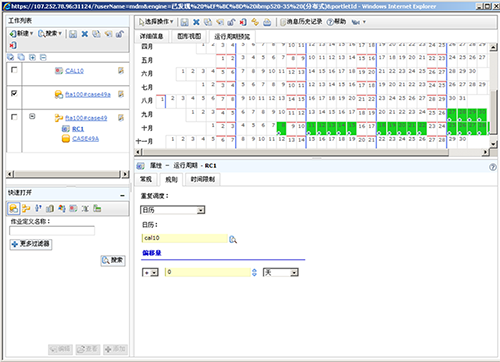Click the calendar preview vertical scrollbar down arrow

pyautogui.click(x=493, y=144)
